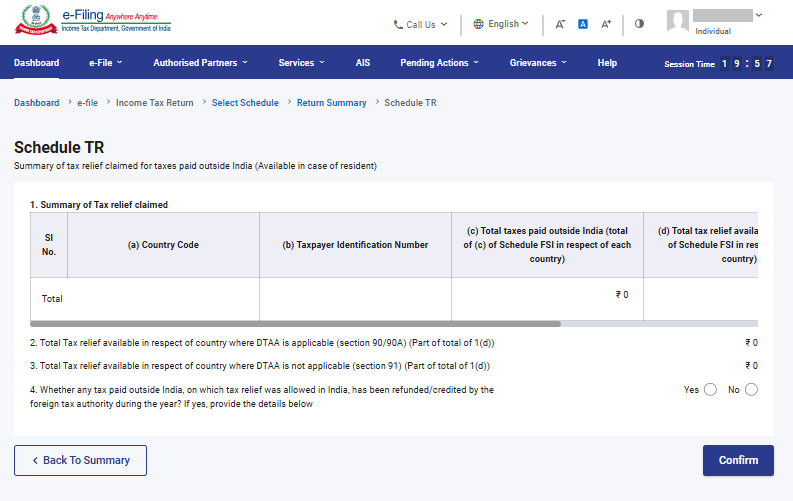Expand the Authorised Partners menu
The image size is (793, 501).
(200, 63)
